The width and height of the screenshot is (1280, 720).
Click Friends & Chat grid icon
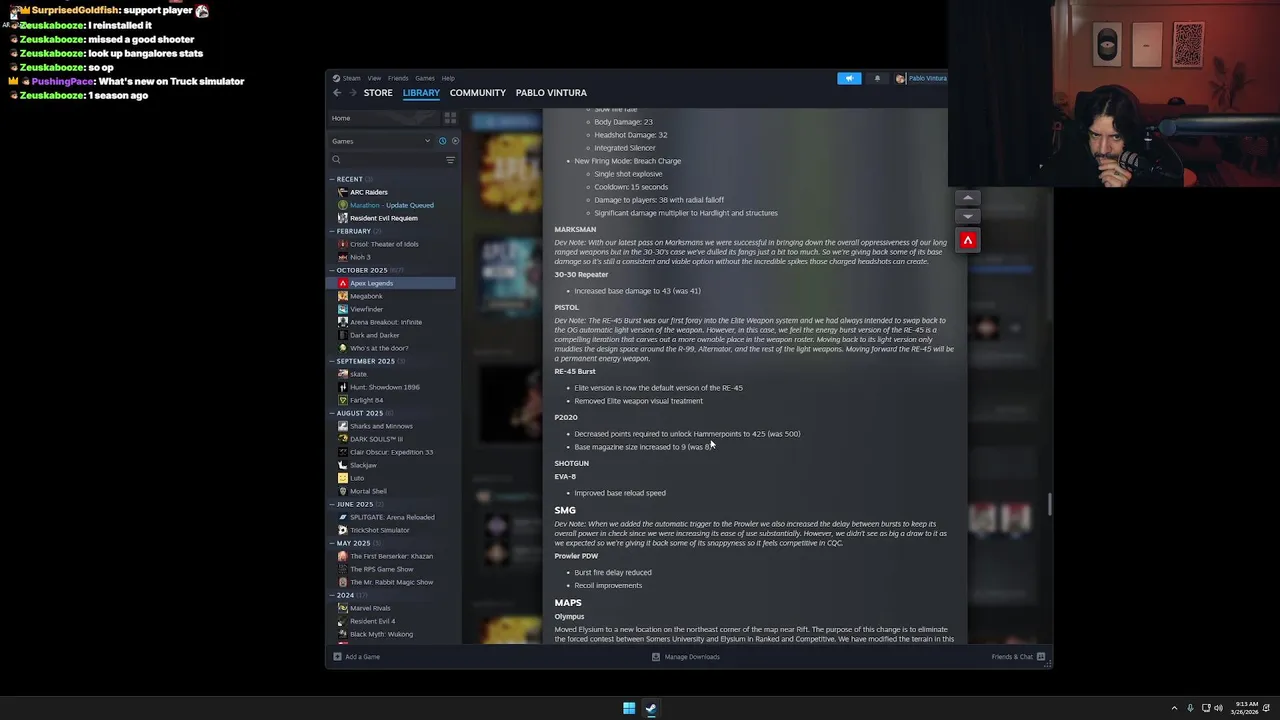(1041, 657)
